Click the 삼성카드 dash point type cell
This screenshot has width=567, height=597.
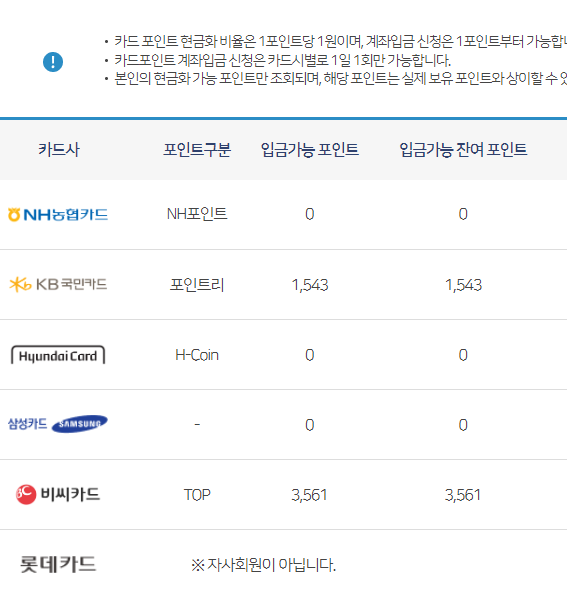[197, 424]
